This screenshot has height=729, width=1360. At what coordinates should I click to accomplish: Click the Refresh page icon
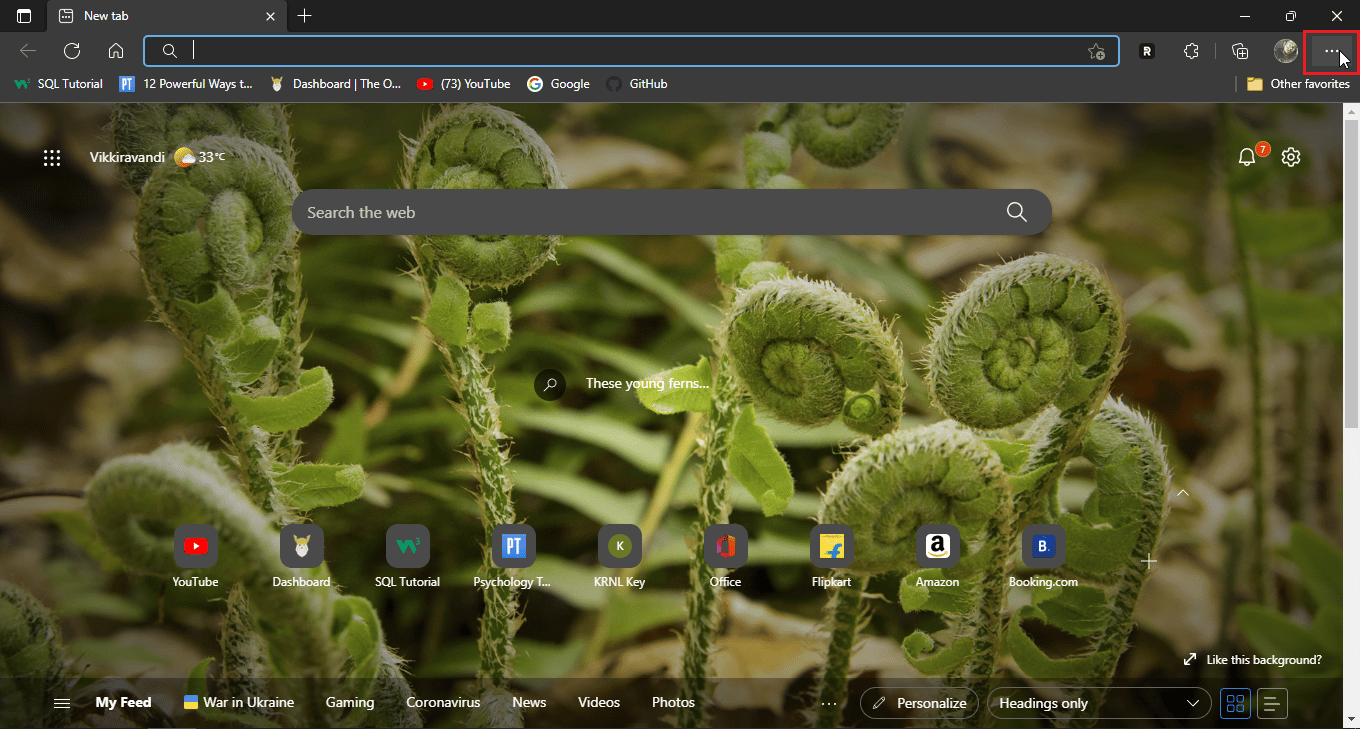click(72, 51)
